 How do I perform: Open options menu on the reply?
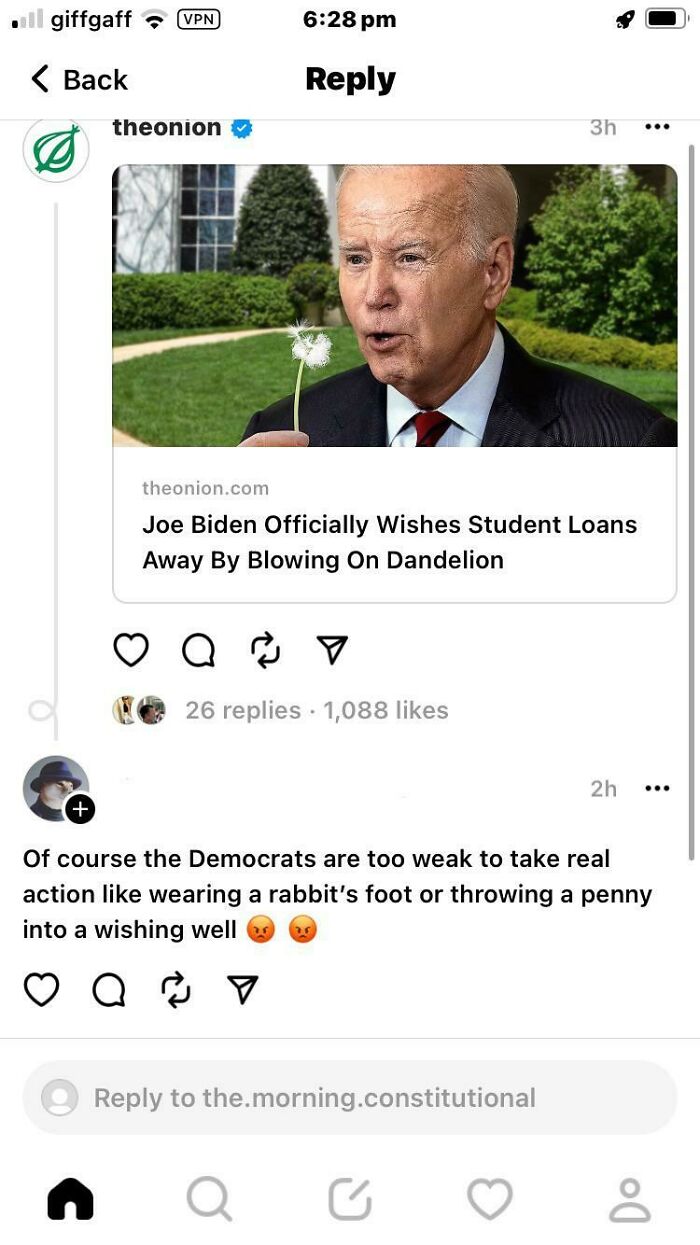tap(657, 789)
